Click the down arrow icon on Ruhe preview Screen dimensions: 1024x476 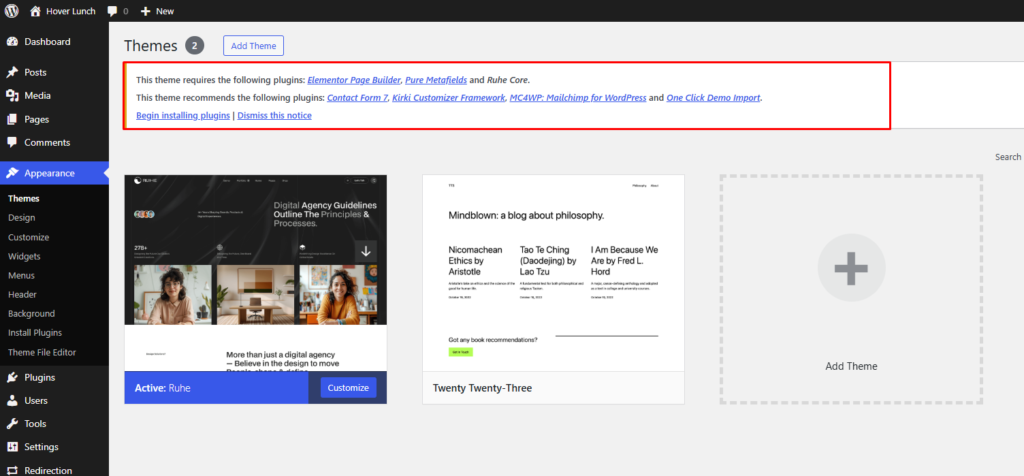[x=366, y=251]
